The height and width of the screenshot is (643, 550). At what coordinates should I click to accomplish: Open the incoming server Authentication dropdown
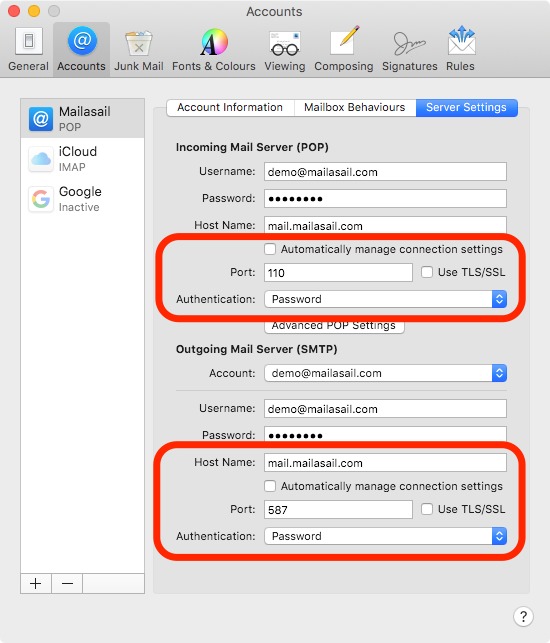[386, 299]
